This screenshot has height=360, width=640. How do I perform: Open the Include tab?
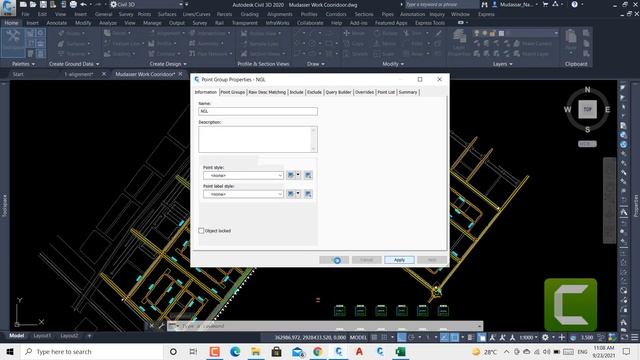pos(296,92)
